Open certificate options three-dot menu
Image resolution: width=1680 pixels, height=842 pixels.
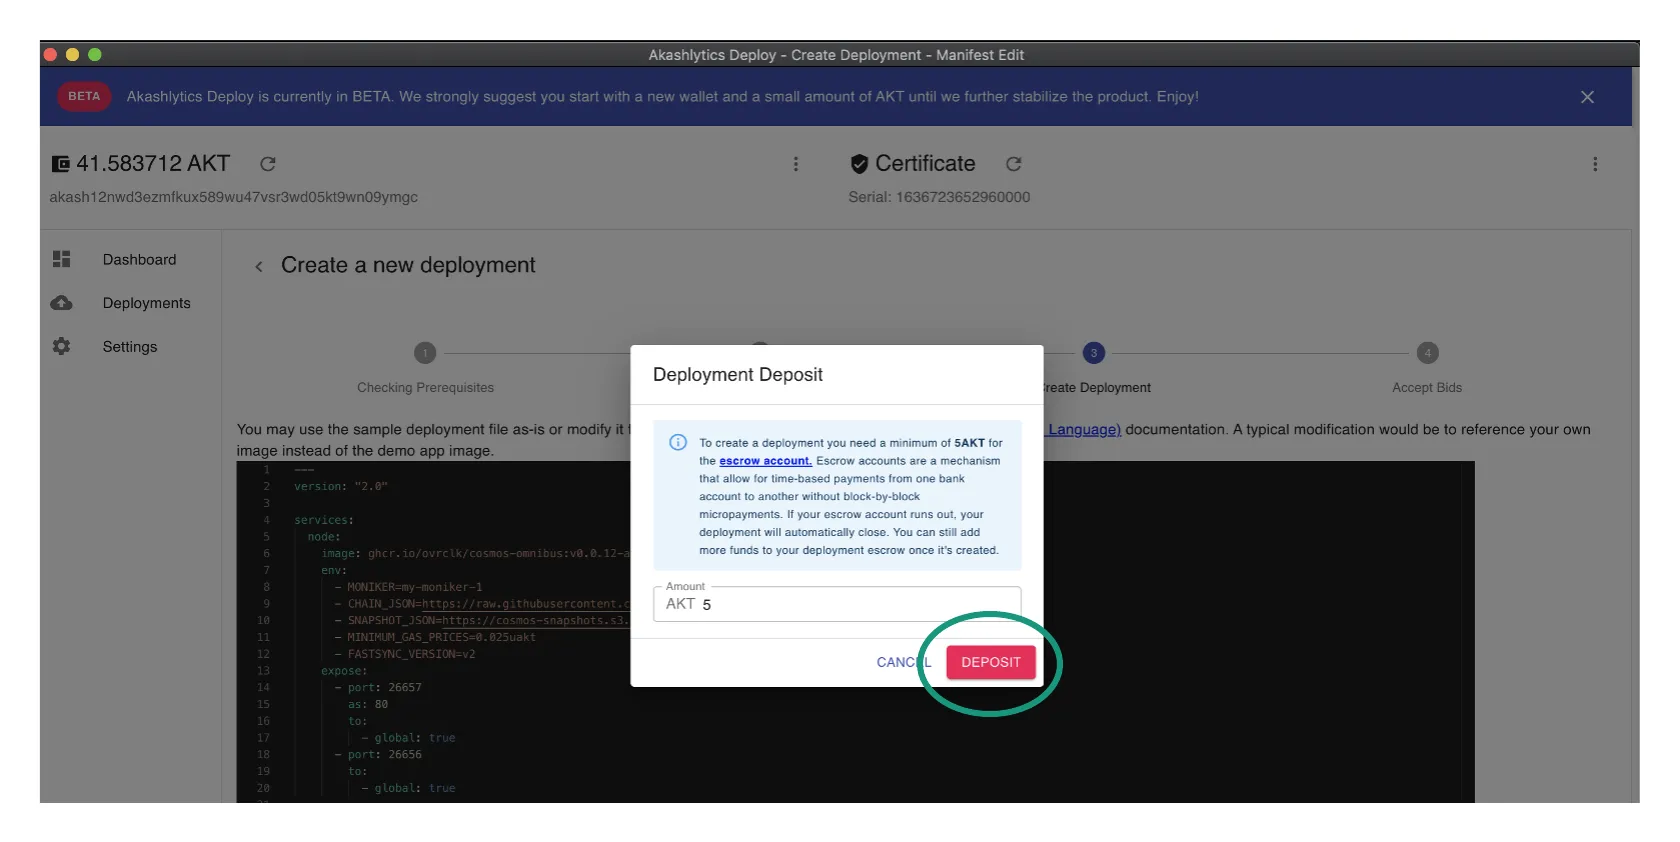(x=1595, y=164)
